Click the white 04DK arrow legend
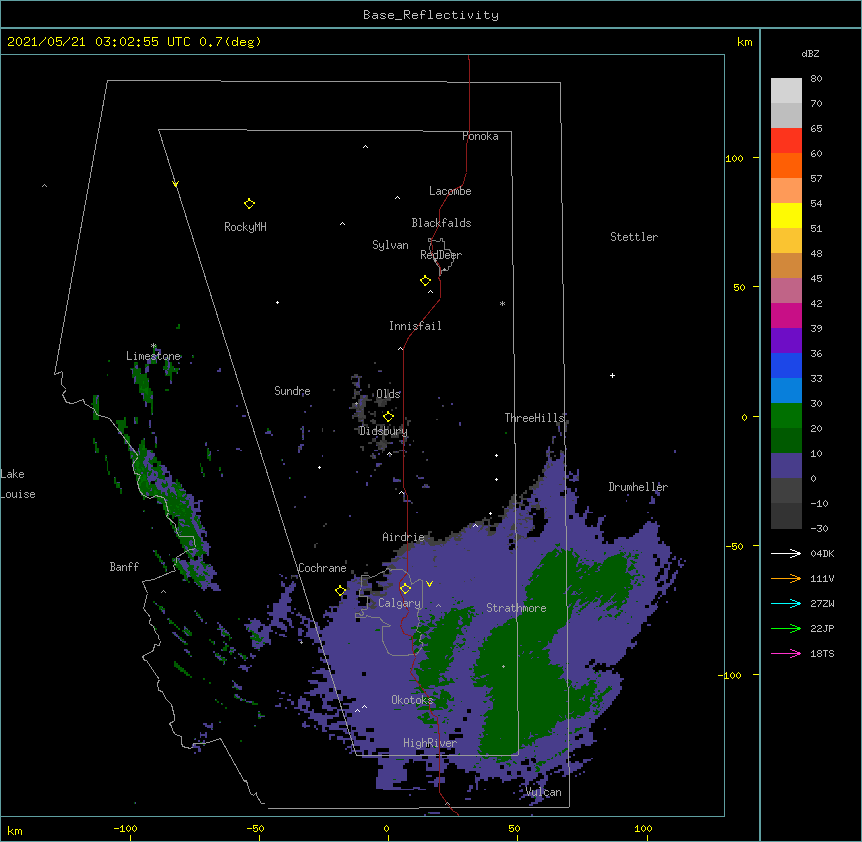 pyautogui.click(x=786, y=553)
